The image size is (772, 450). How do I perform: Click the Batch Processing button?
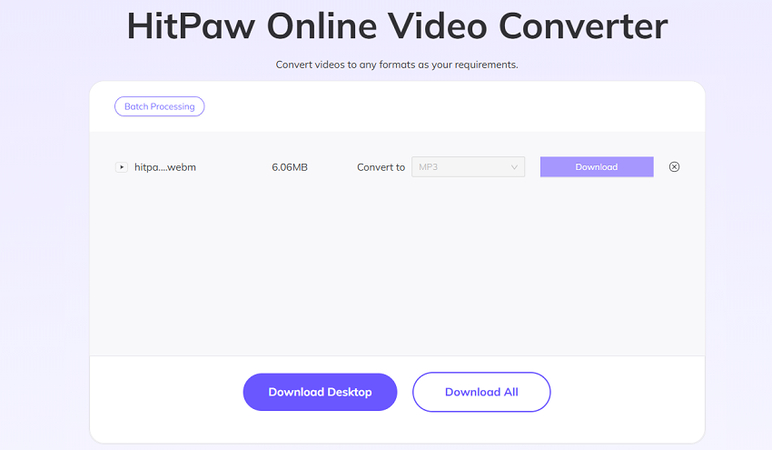tap(160, 106)
